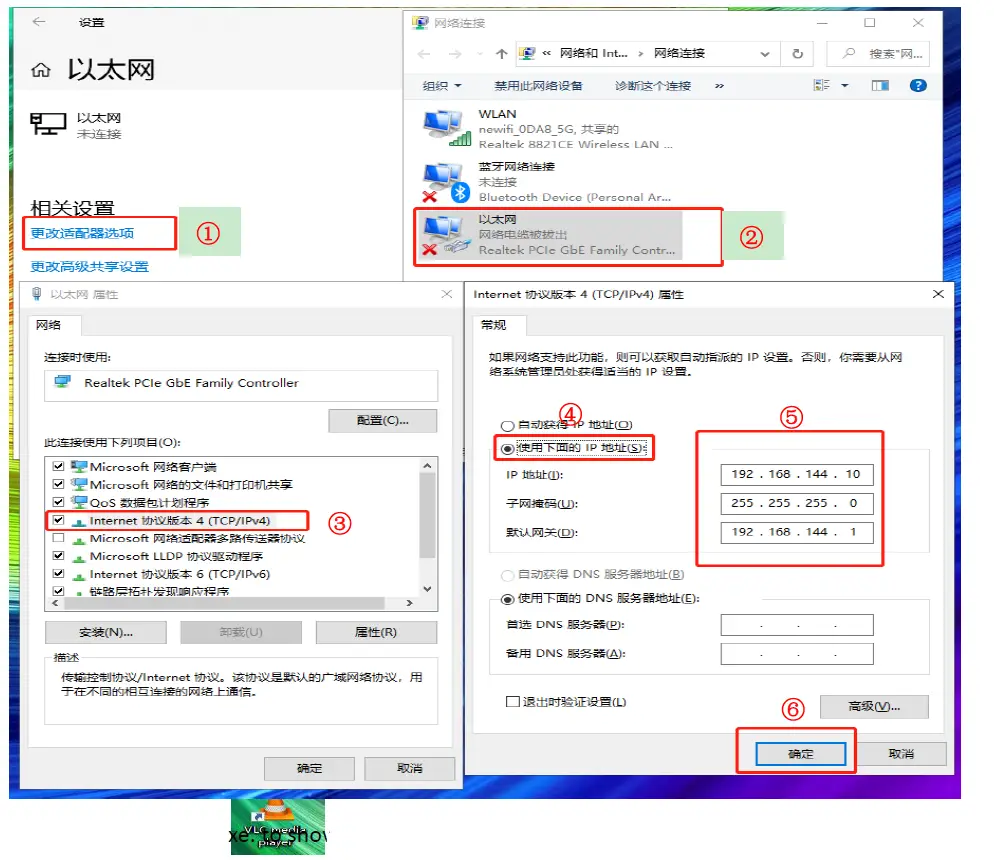Click the 高级(V)... button

click(874, 707)
